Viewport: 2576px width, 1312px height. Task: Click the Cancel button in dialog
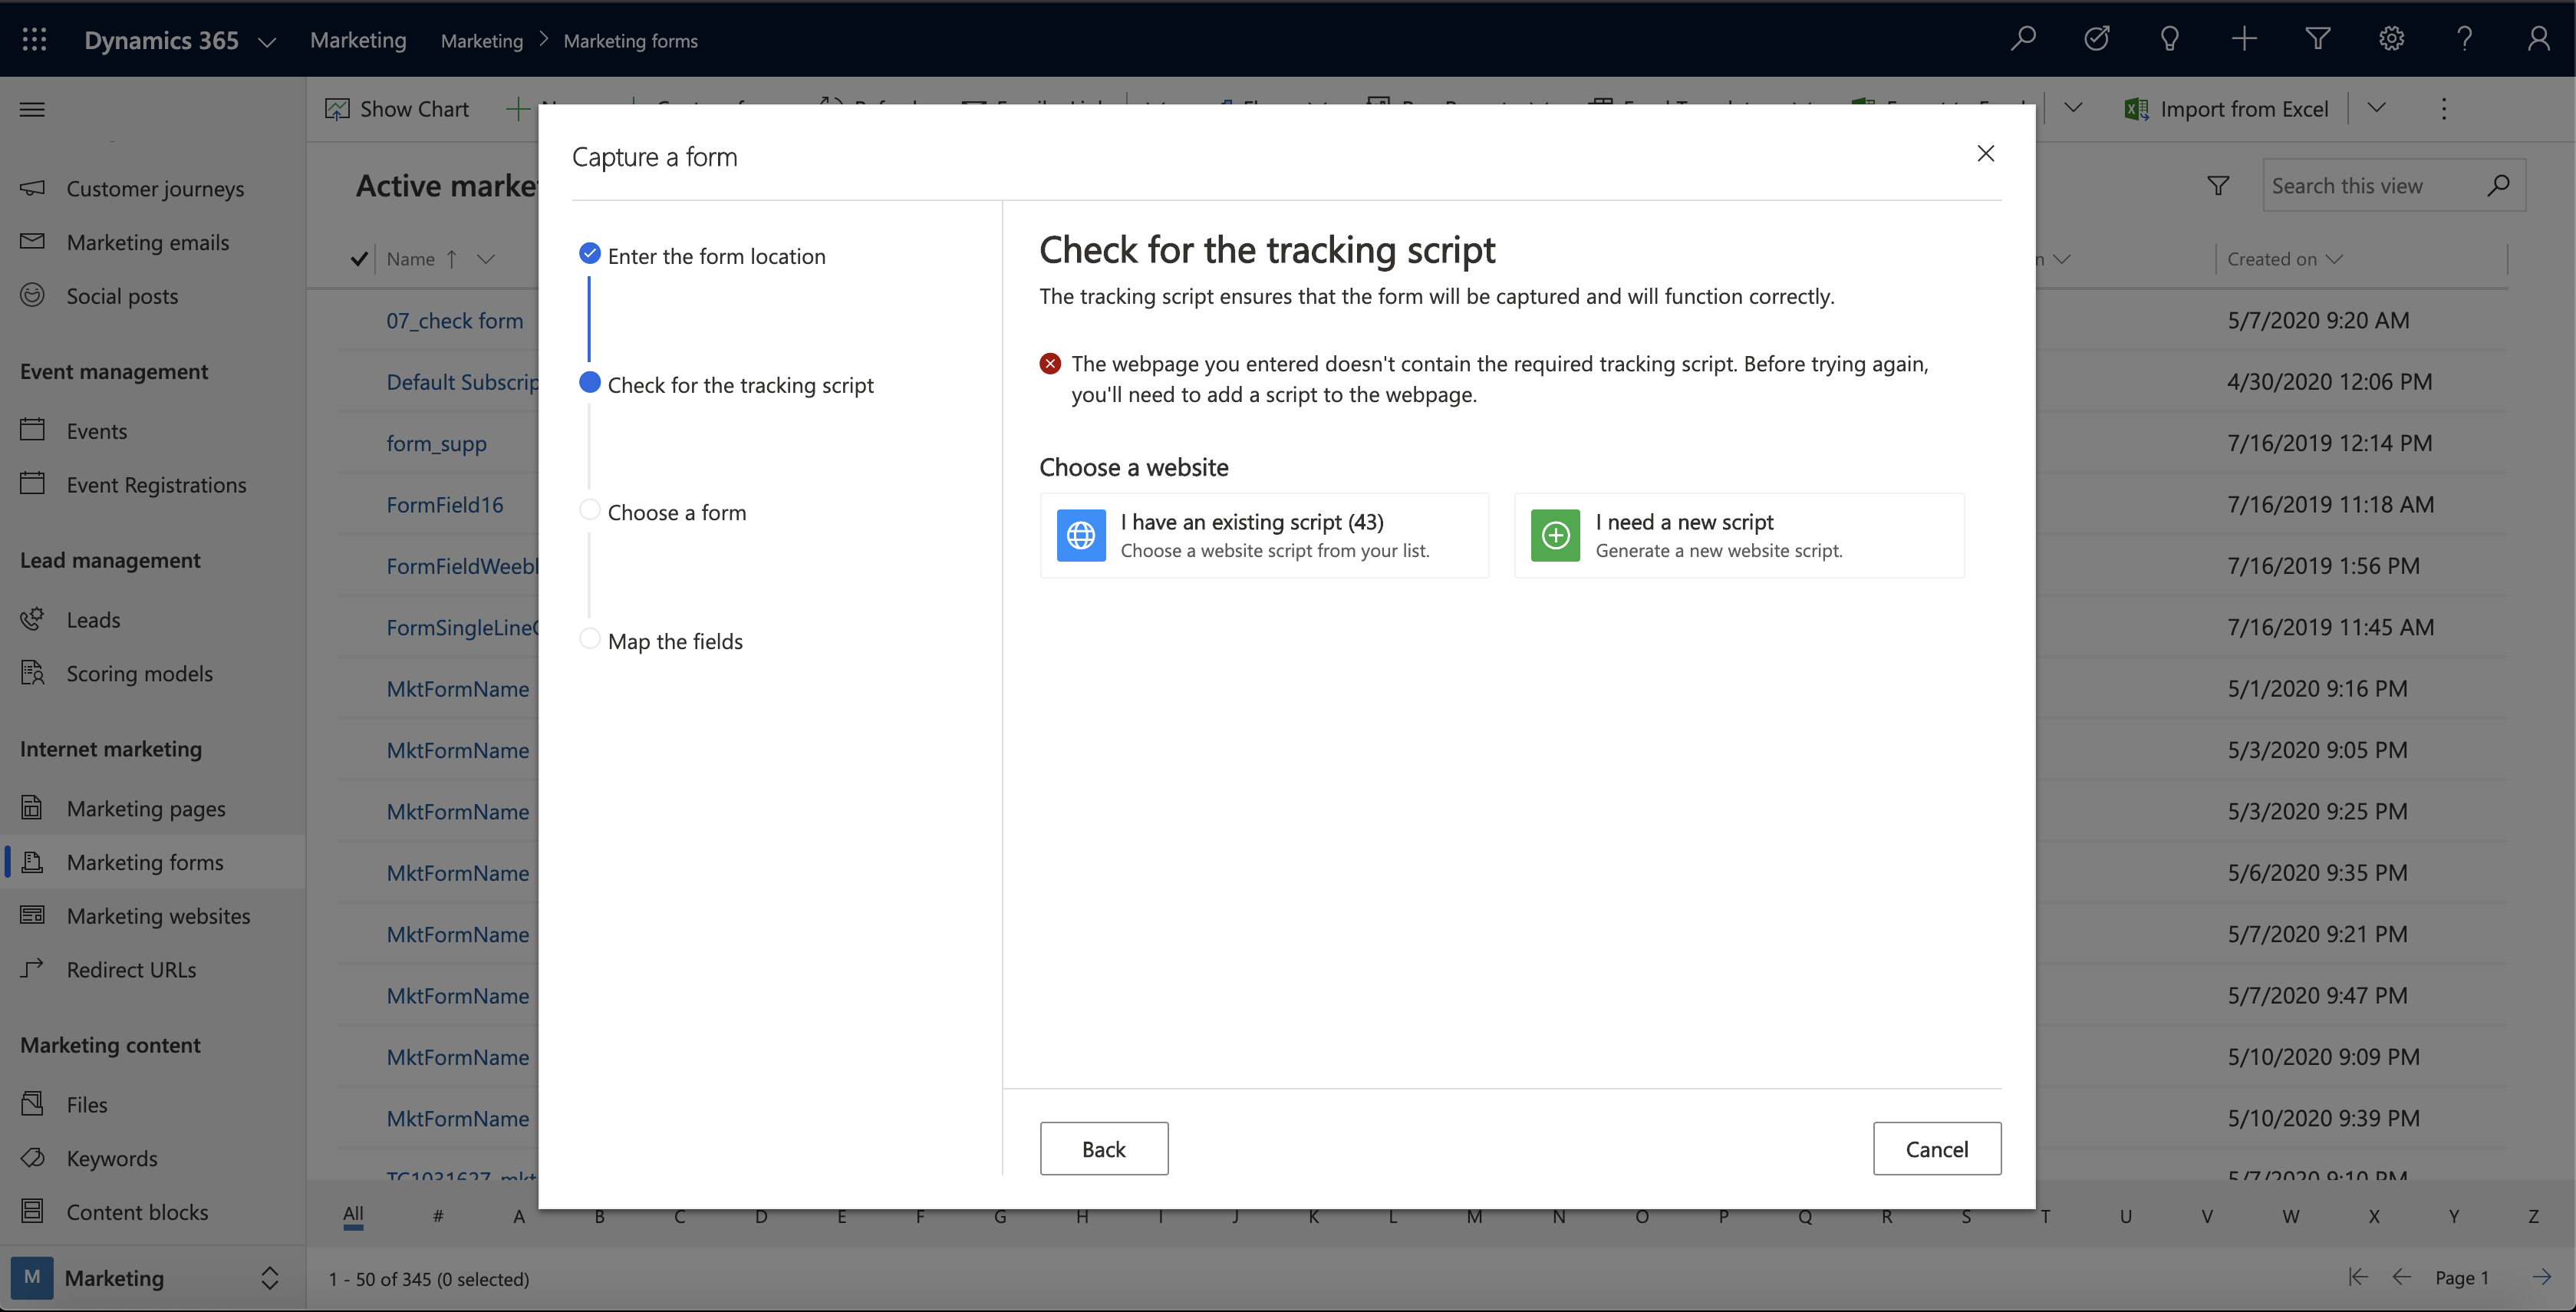(1937, 1148)
